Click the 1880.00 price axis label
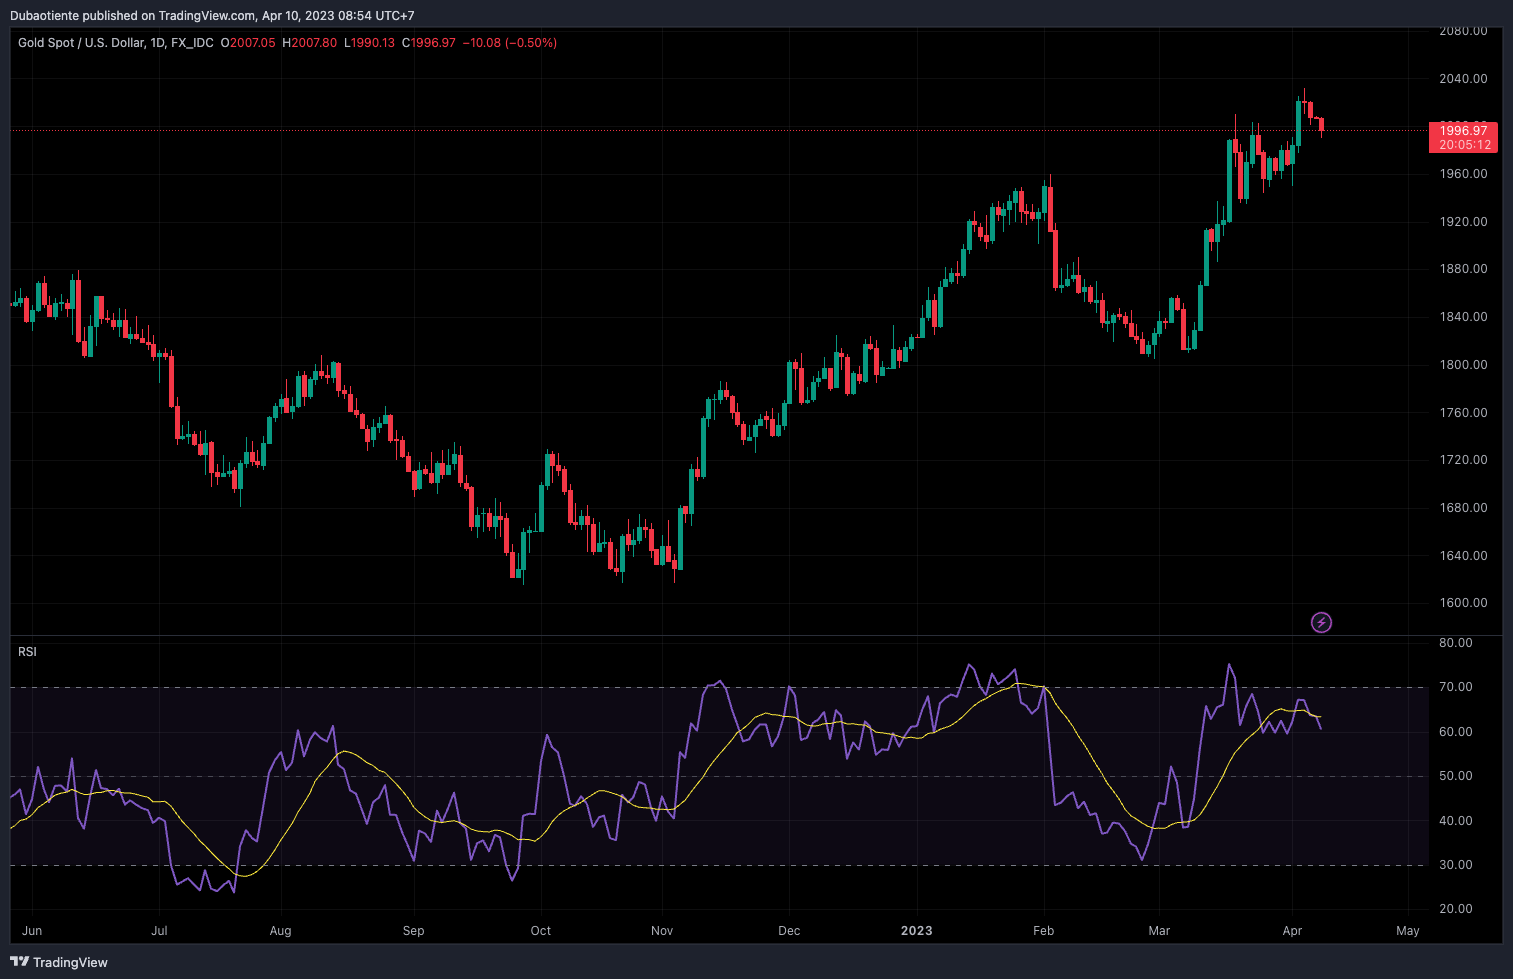 click(1463, 269)
